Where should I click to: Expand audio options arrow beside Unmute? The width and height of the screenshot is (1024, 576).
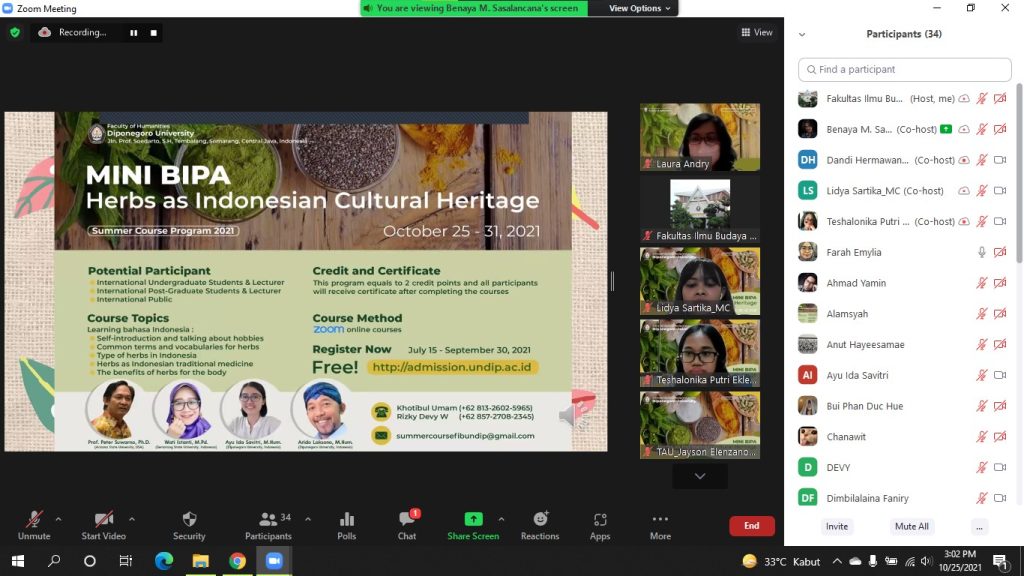coord(58,519)
